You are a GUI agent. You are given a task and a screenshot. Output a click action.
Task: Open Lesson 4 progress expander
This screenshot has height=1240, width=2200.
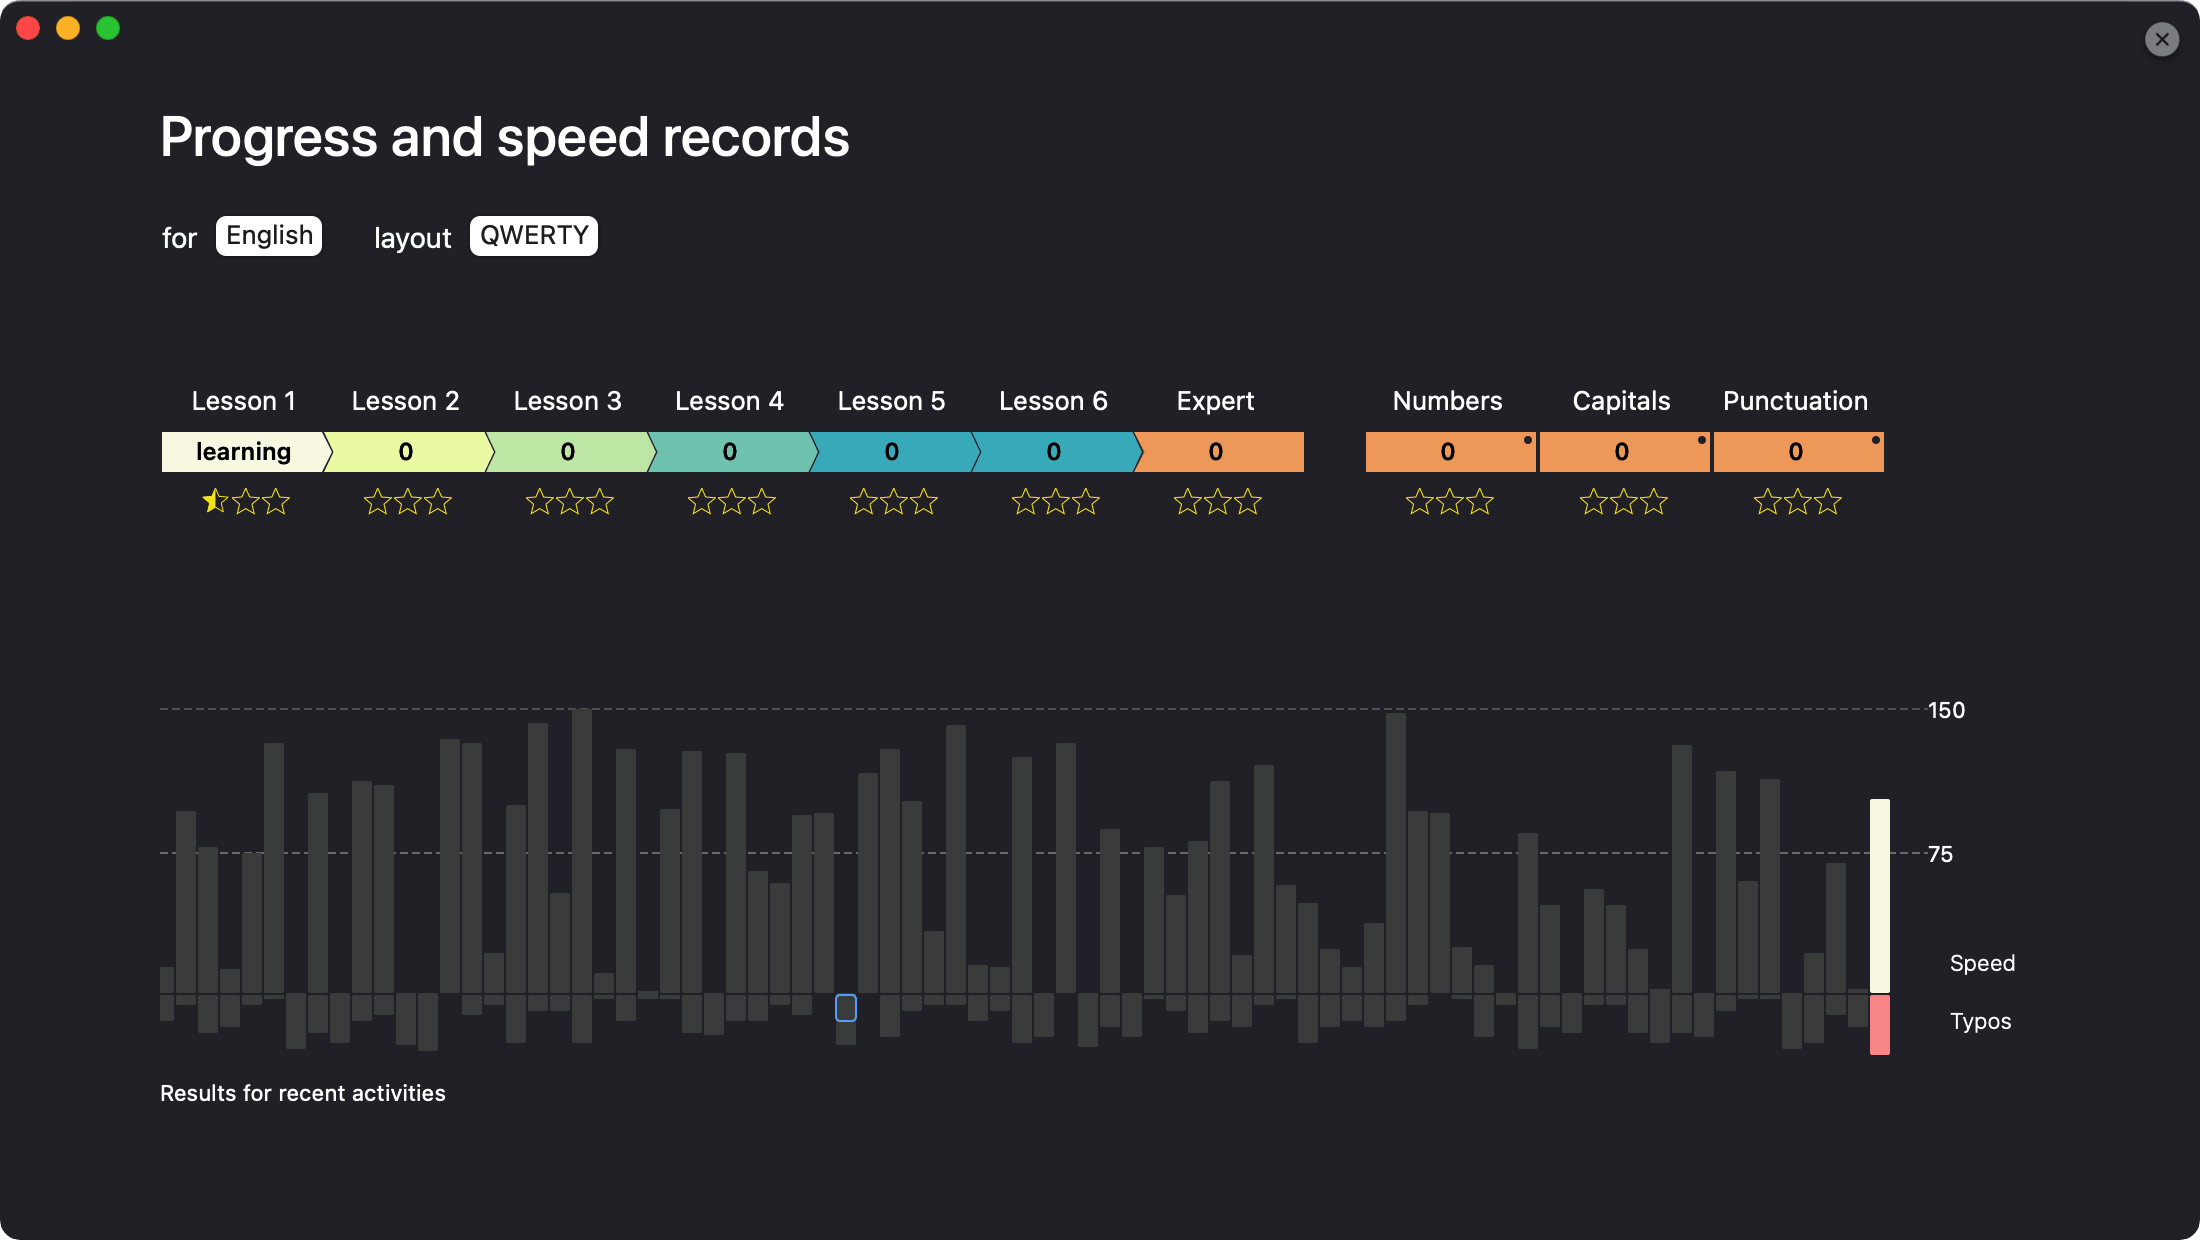pyautogui.click(x=730, y=452)
